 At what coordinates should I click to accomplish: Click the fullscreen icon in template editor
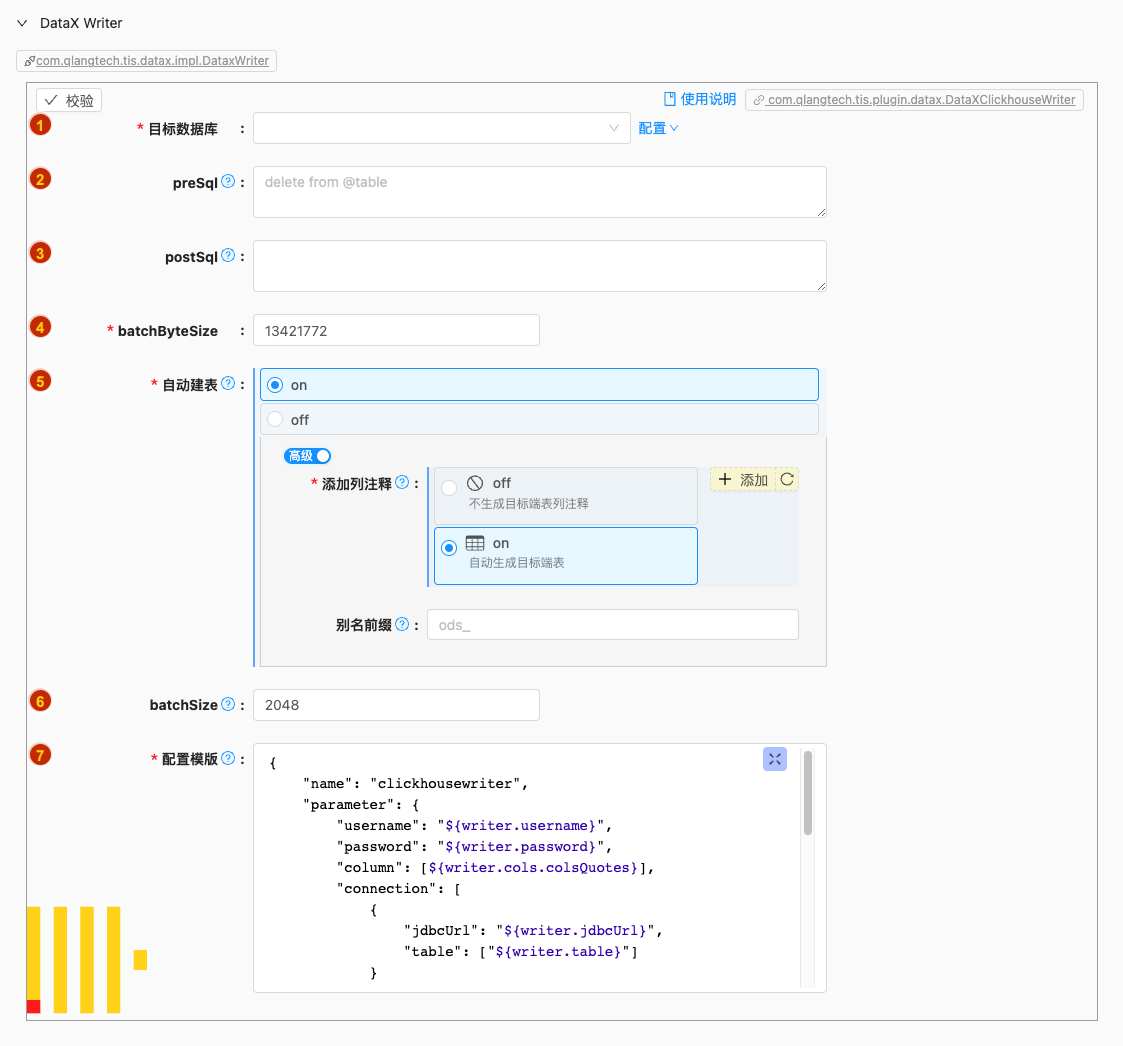(775, 759)
